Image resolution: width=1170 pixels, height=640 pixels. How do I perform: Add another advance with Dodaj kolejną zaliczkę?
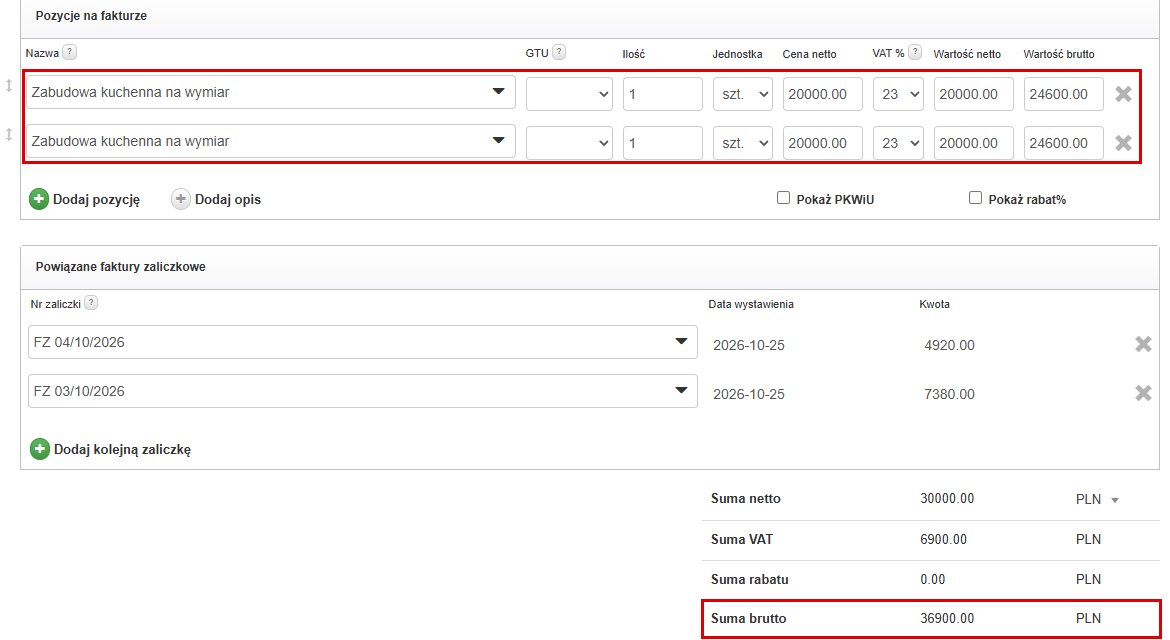[x=110, y=449]
